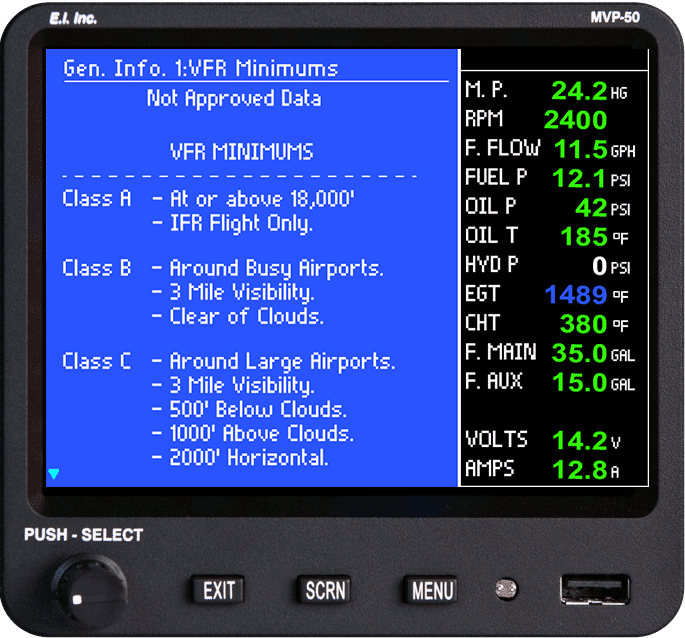Click the VOLTS 14.2 readout

click(x=543, y=440)
